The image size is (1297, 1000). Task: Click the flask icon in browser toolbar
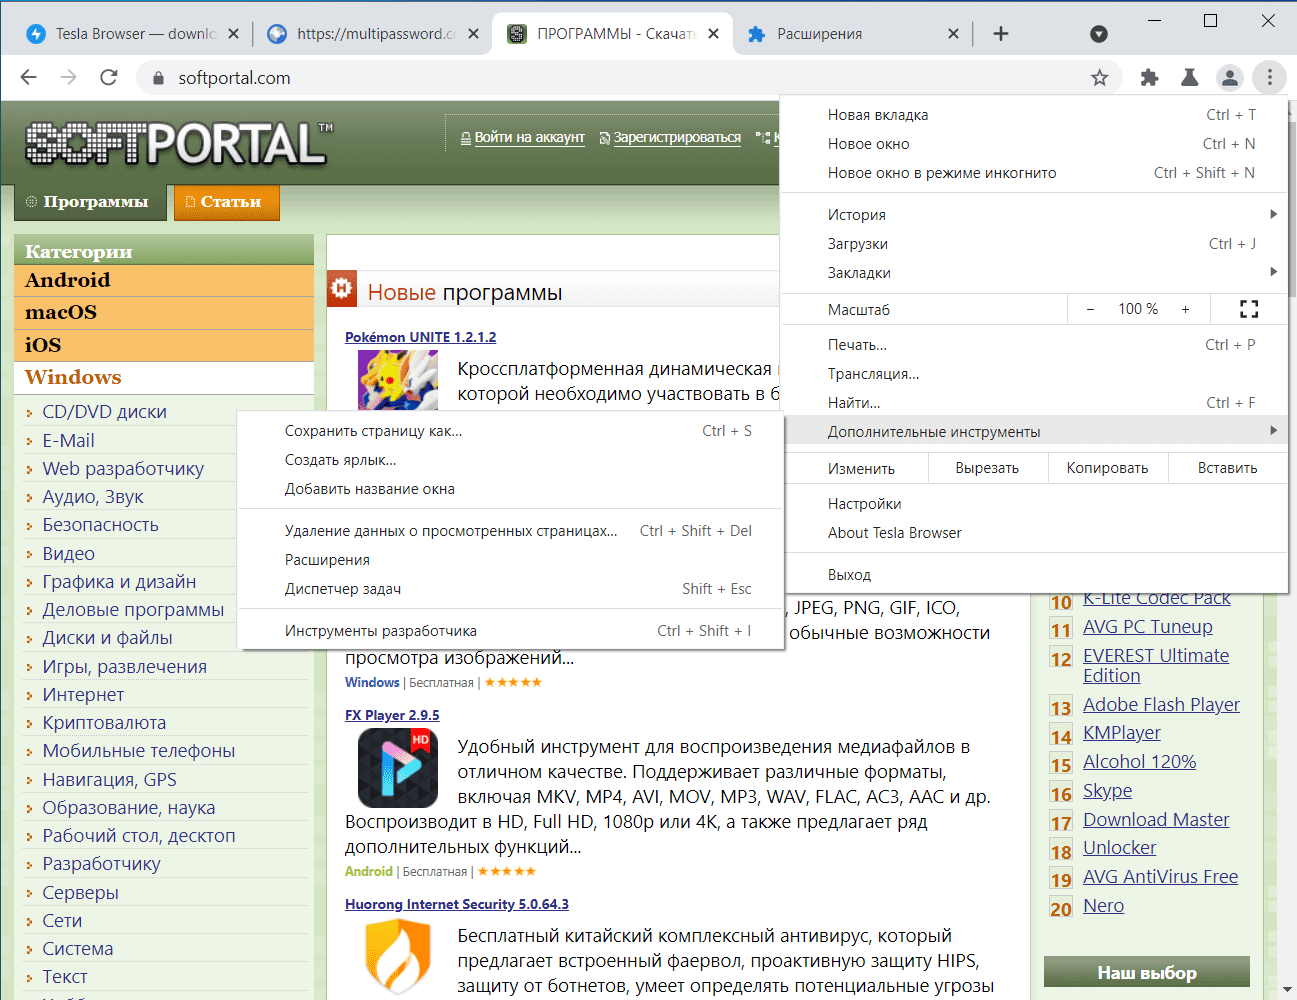(x=1190, y=78)
